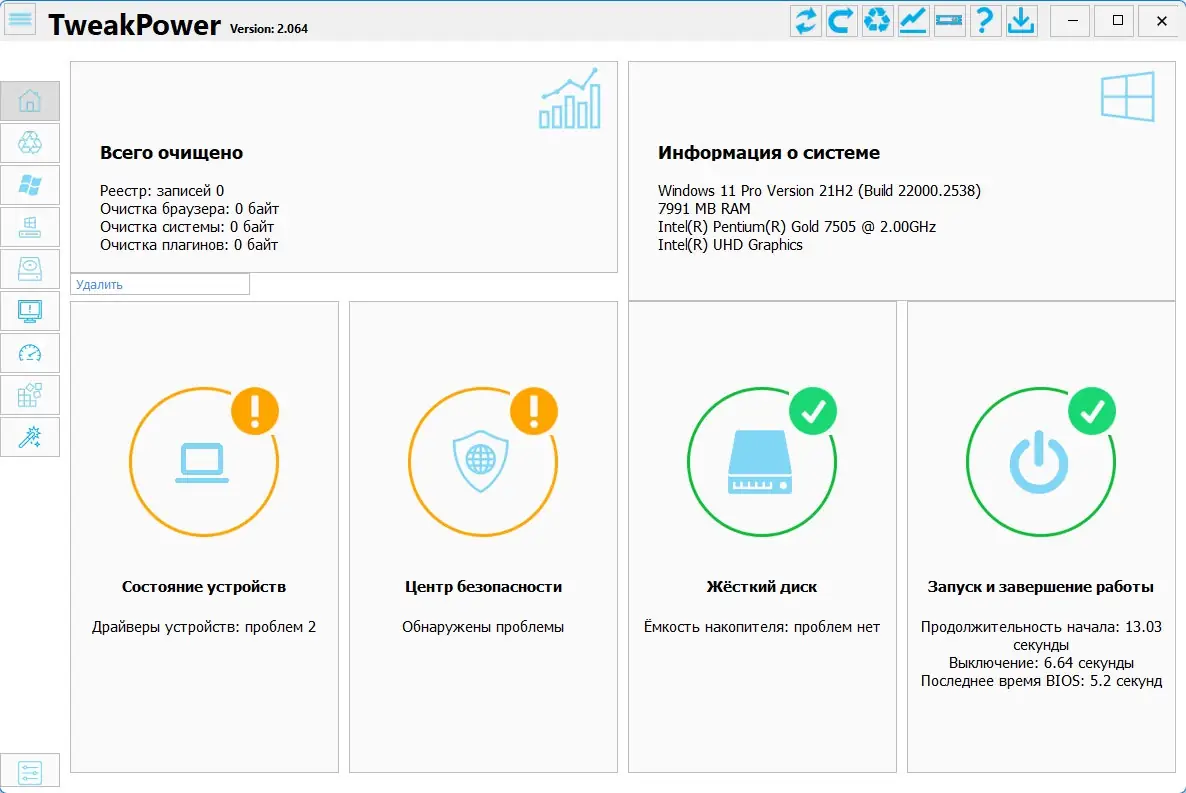Click the Информация о системе heading

[x=768, y=153]
